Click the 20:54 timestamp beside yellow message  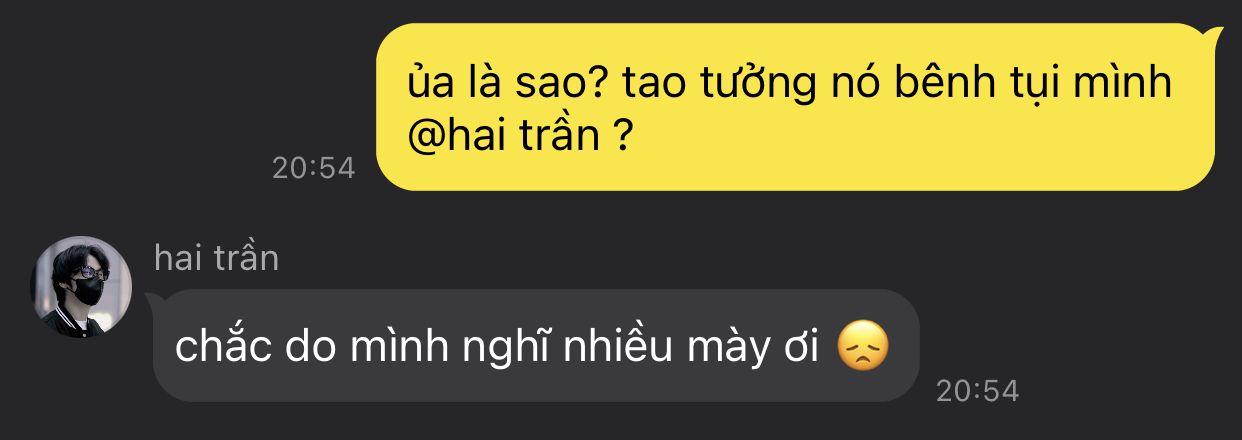pyautogui.click(x=313, y=168)
